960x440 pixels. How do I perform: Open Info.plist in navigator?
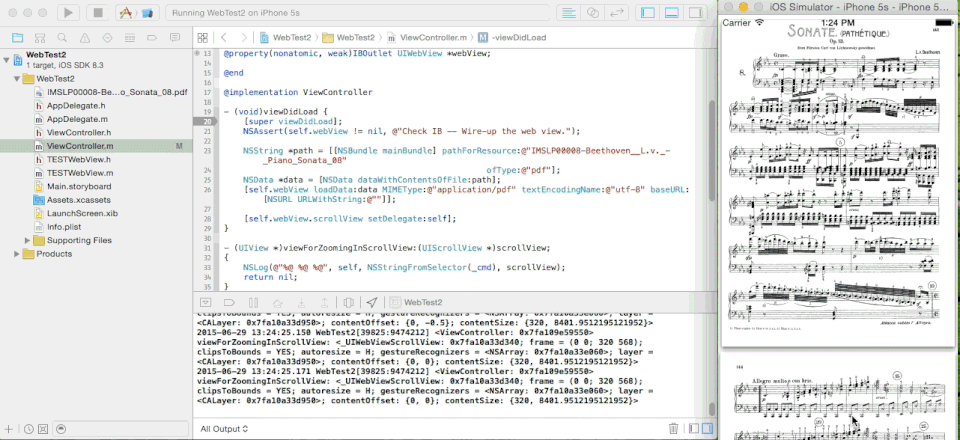58,227
